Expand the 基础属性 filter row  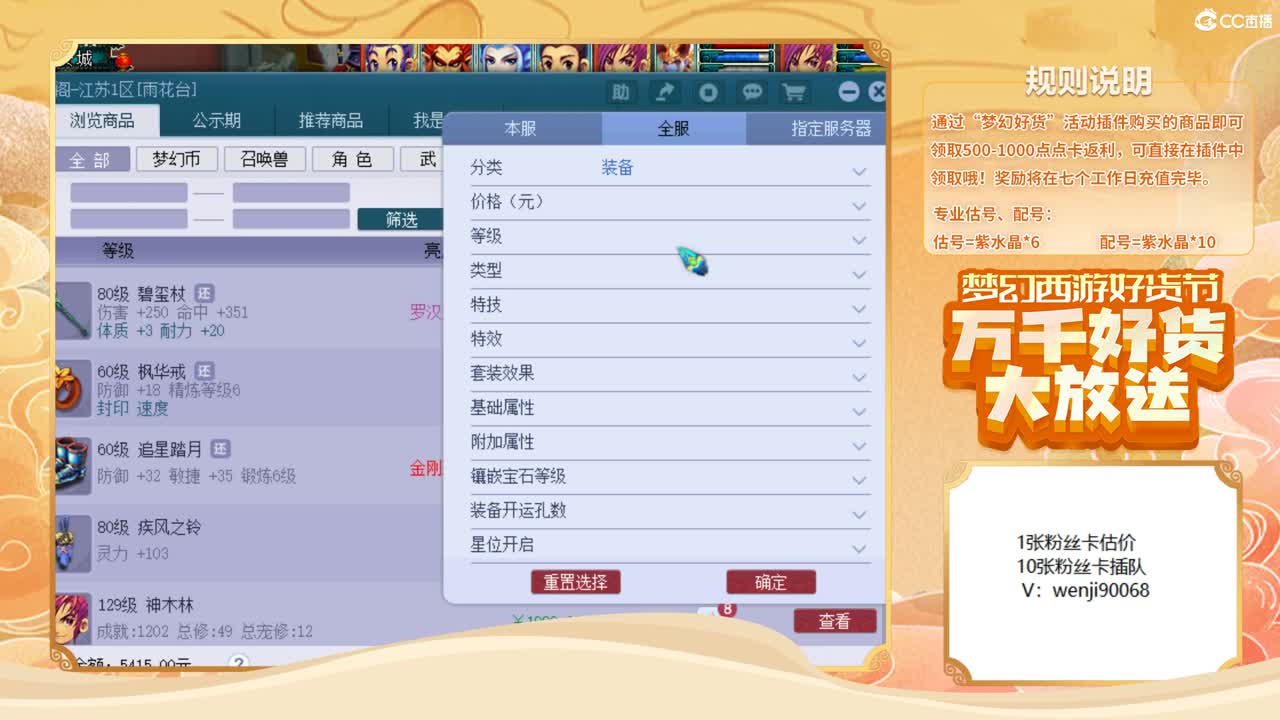859,411
